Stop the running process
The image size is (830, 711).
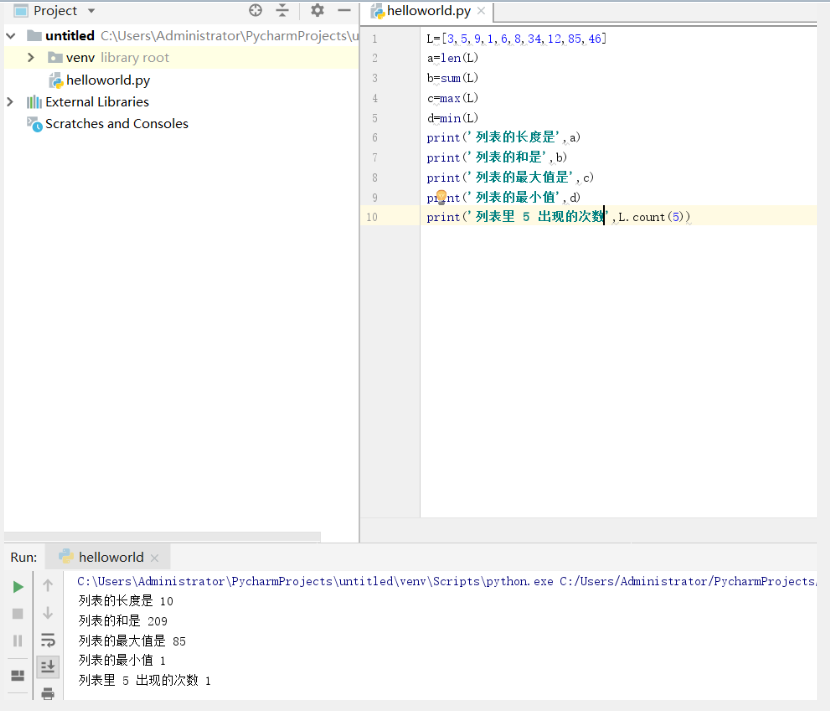pyautogui.click(x=18, y=614)
